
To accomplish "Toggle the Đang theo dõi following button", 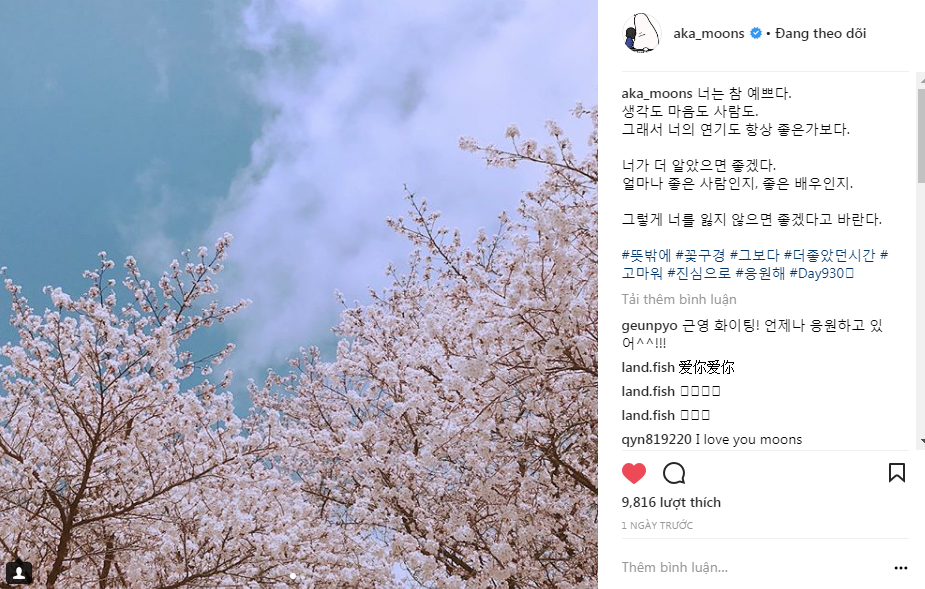I will coord(821,34).
